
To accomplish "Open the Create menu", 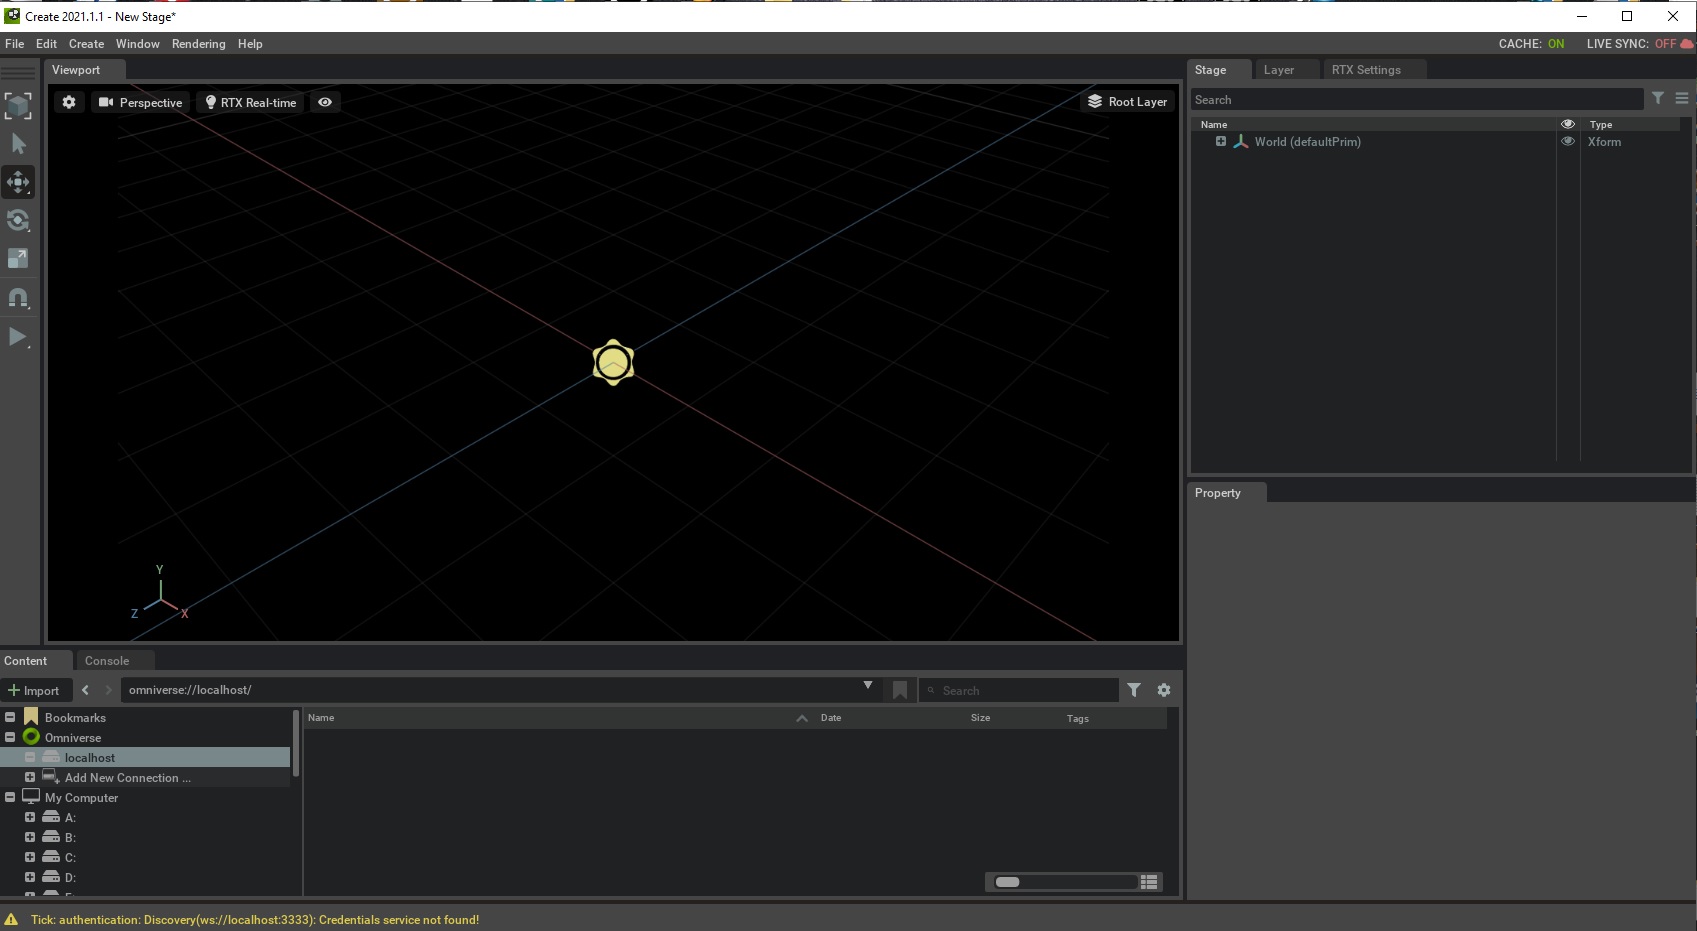I will coord(86,44).
